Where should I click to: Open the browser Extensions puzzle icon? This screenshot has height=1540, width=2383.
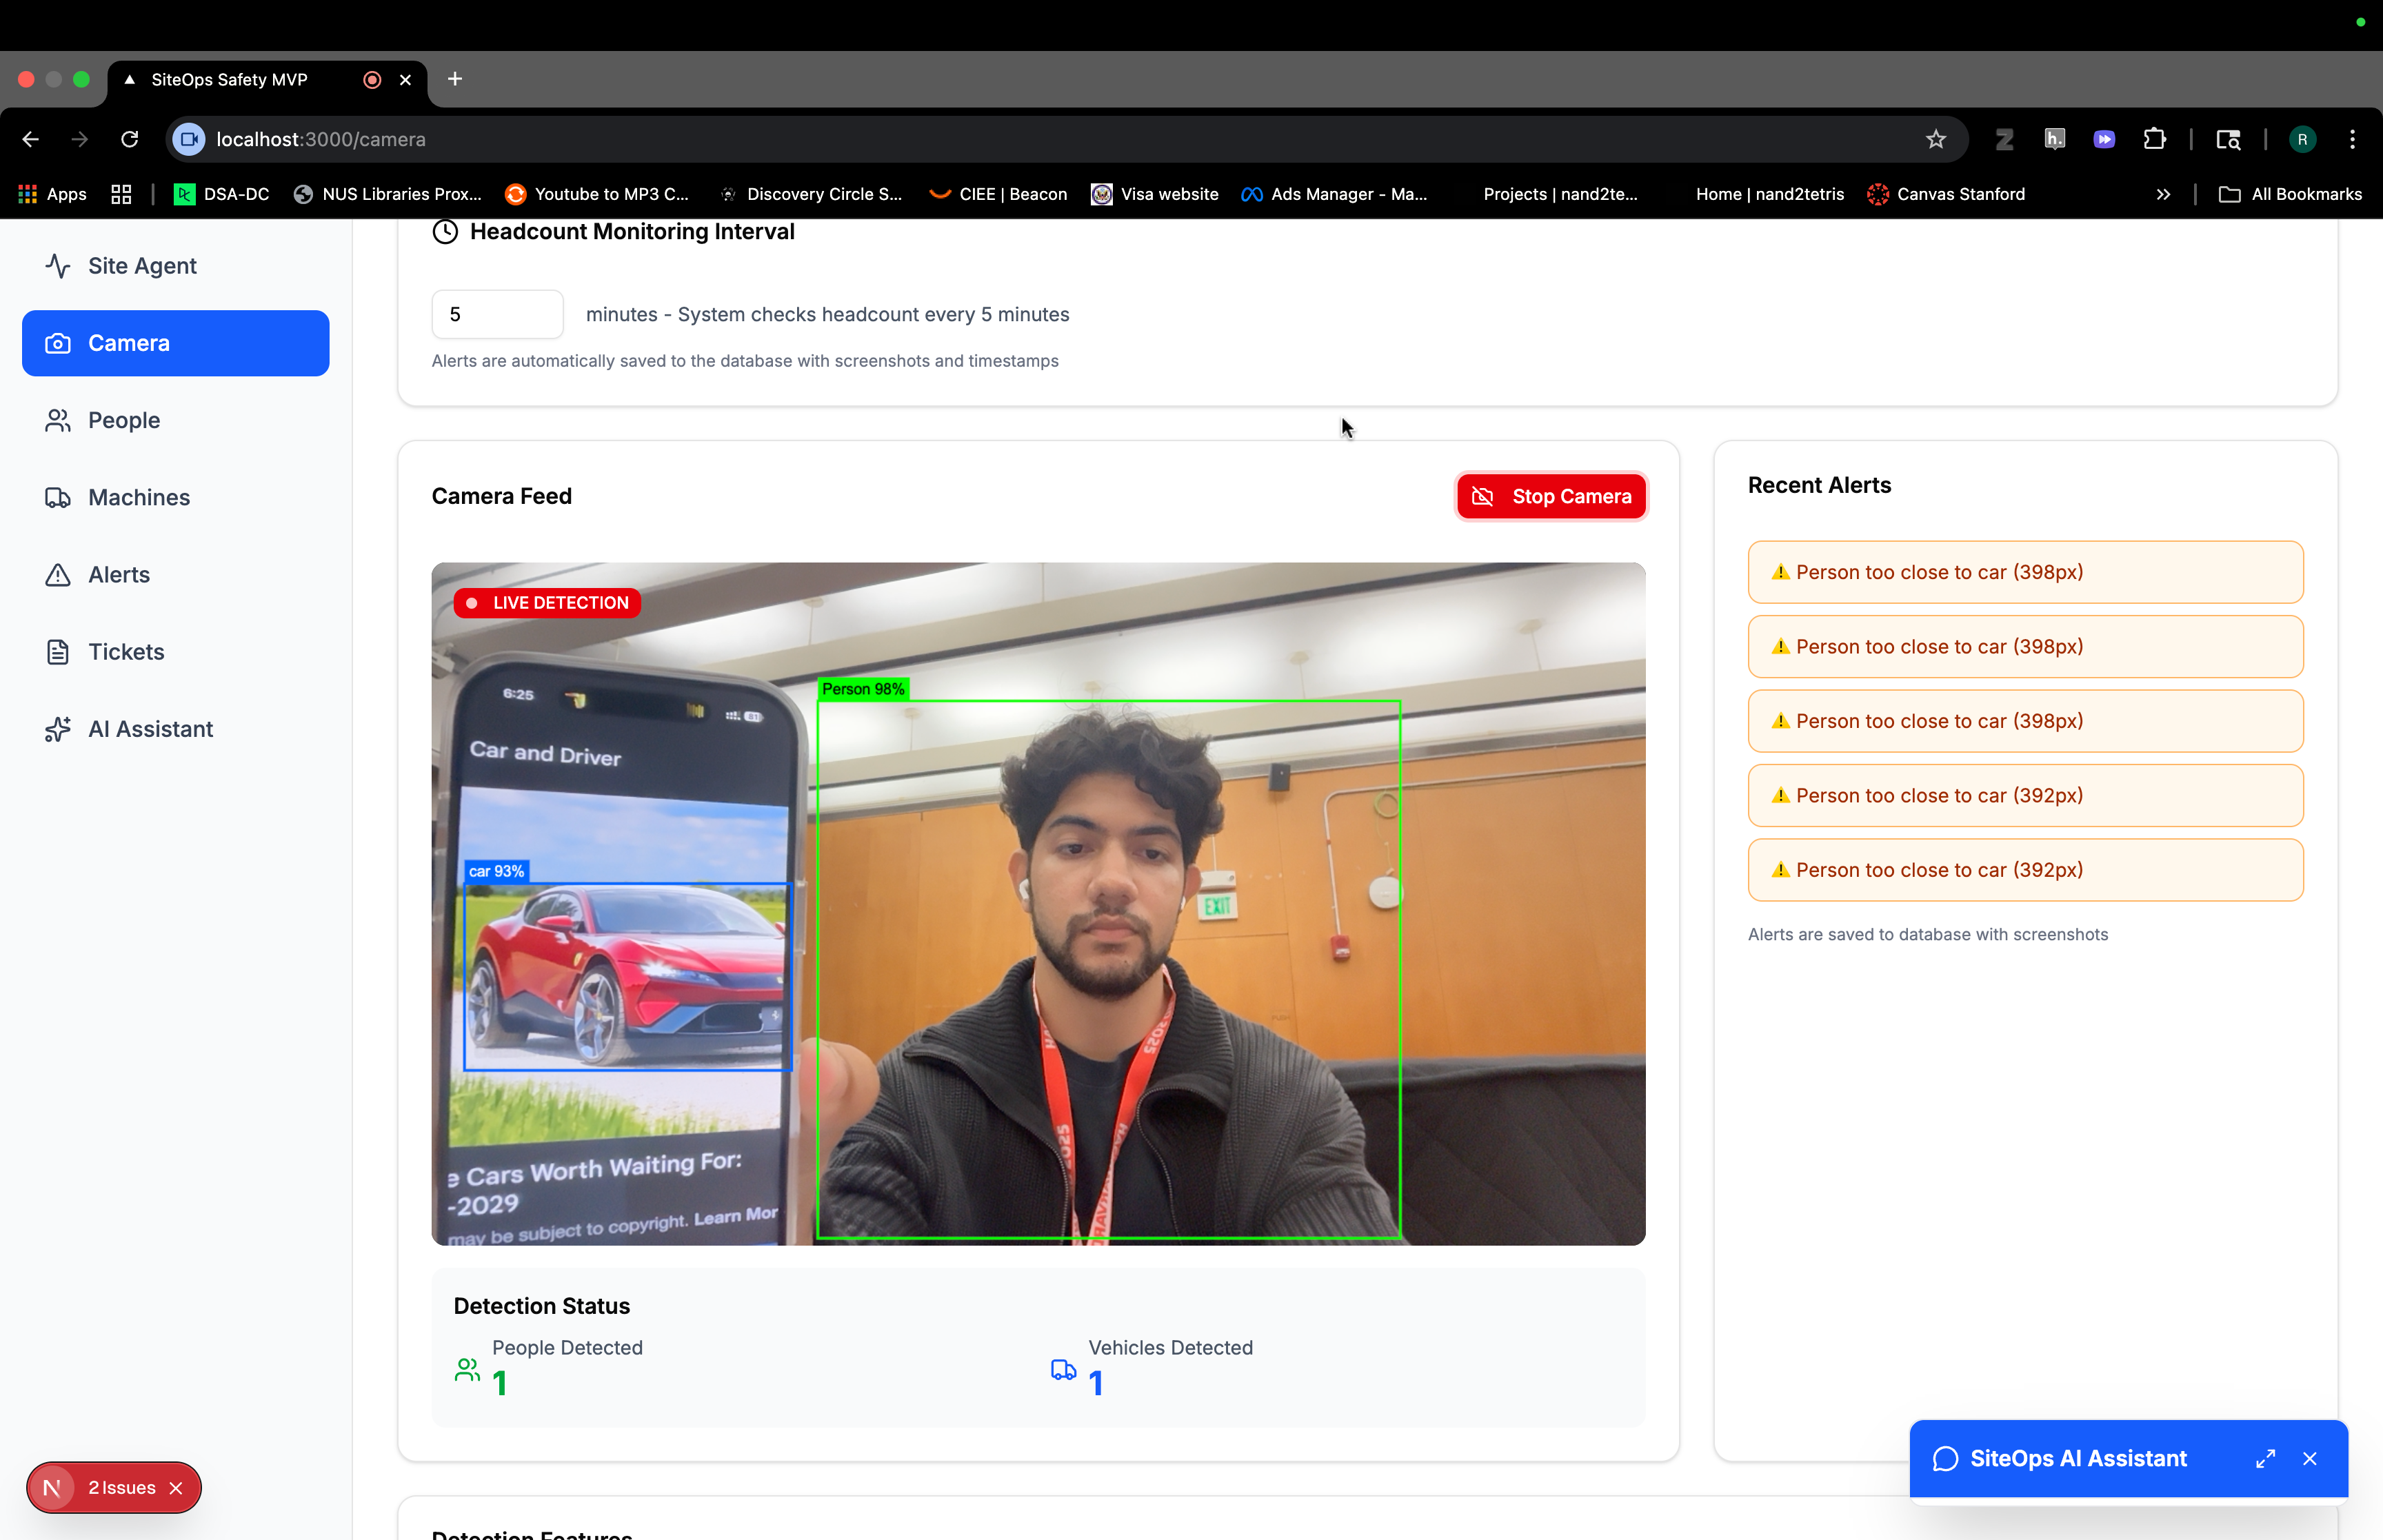tap(2154, 140)
